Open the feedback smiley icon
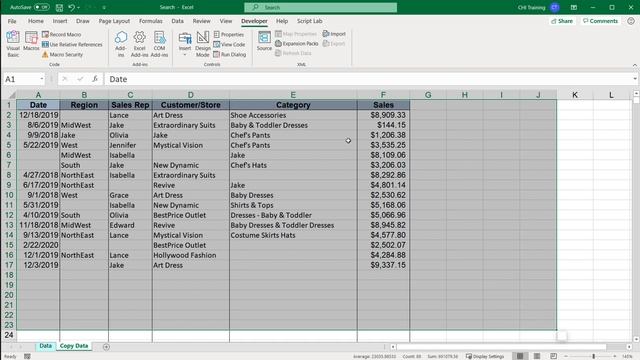The width and height of the screenshot is (640, 360). click(631, 21)
